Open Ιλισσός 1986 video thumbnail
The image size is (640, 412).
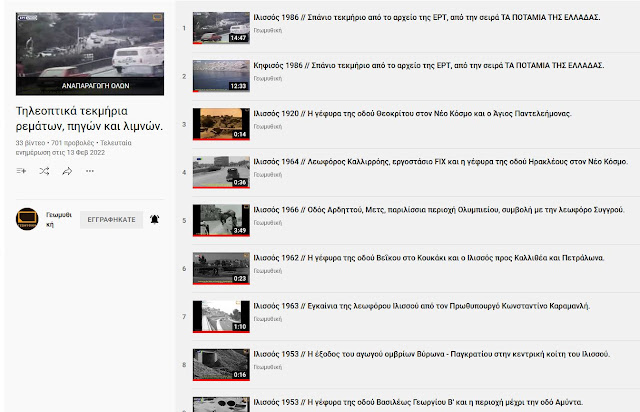[221, 28]
